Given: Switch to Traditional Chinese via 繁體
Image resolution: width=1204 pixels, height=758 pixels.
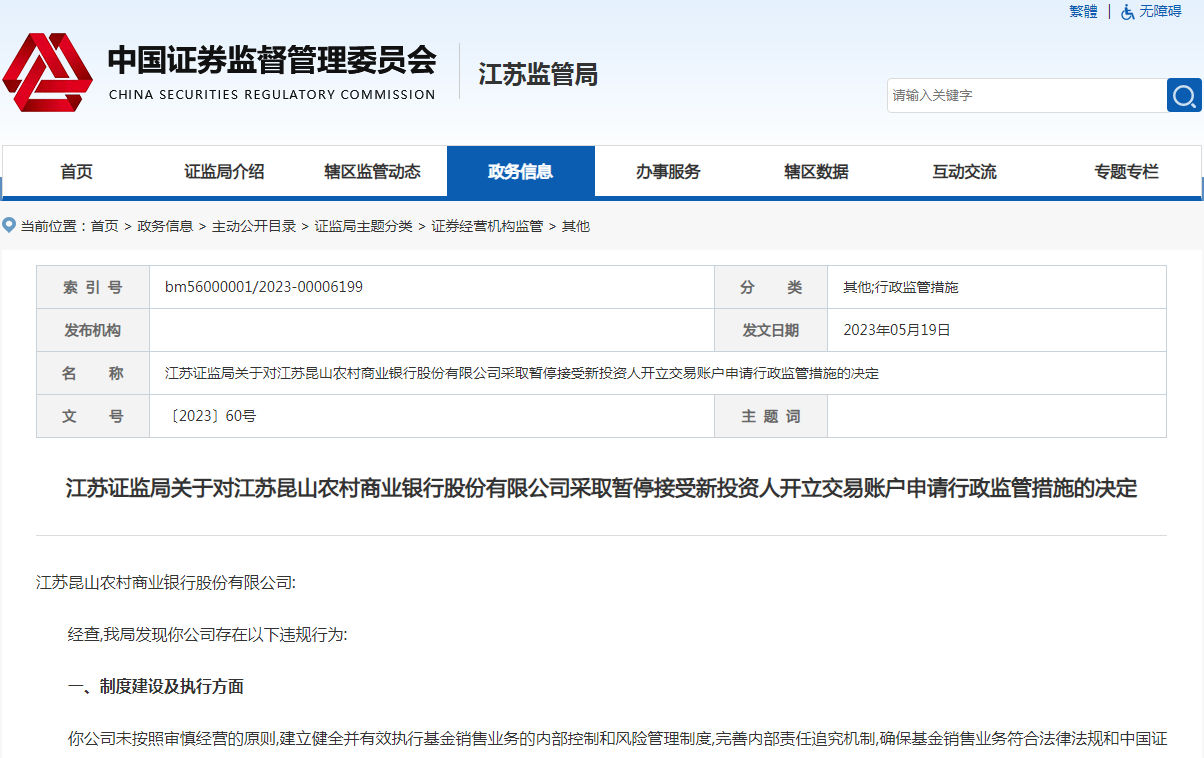Looking at the screenshot, I should 1083,12.
